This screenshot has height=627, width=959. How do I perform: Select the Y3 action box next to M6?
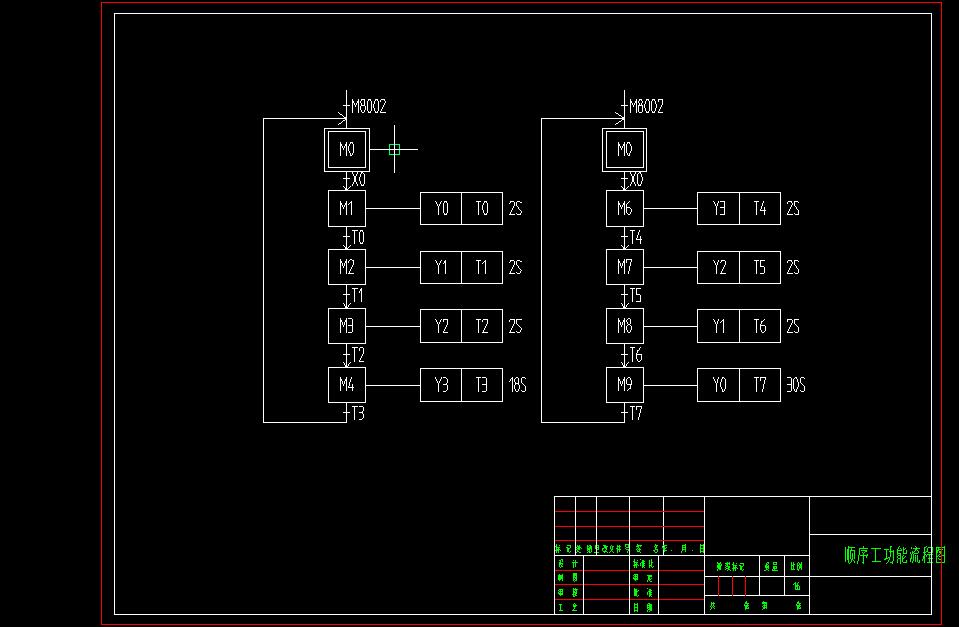pos(719,209)
